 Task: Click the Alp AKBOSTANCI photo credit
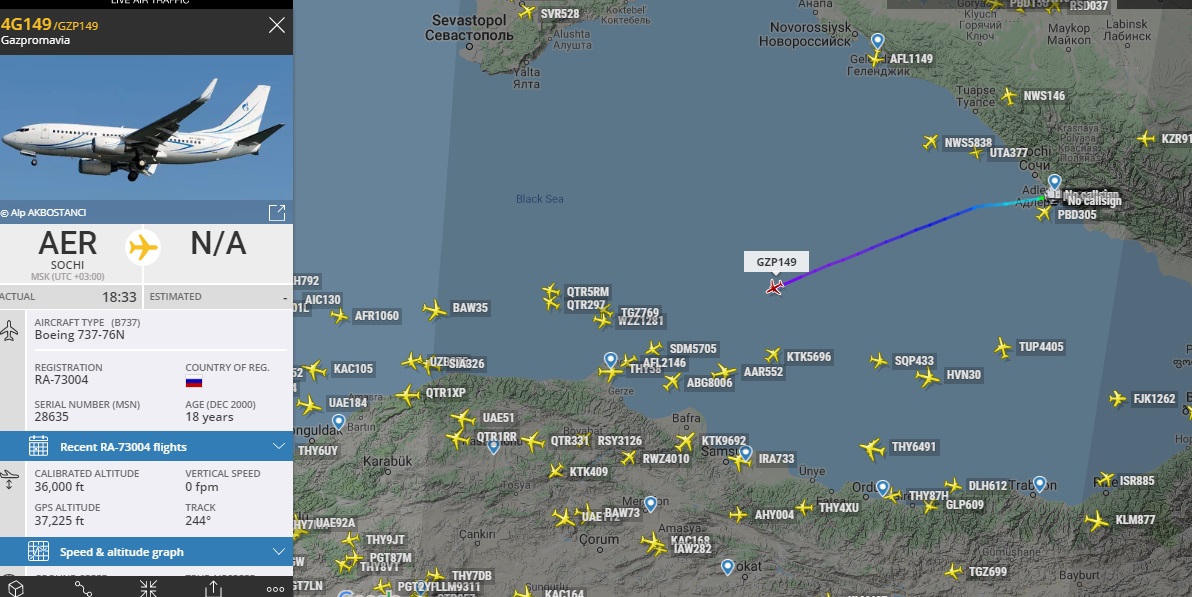click(43, 213)
